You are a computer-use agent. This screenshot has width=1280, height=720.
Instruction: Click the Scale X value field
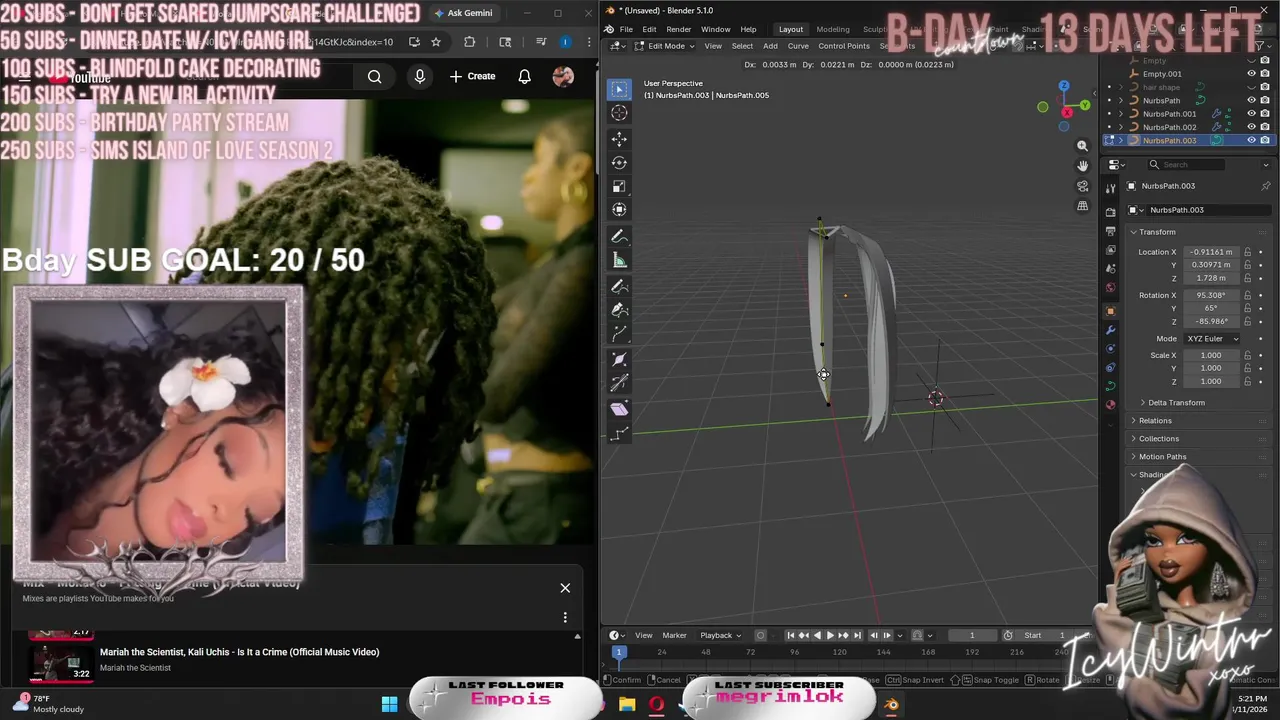[x=1210, y=355]
